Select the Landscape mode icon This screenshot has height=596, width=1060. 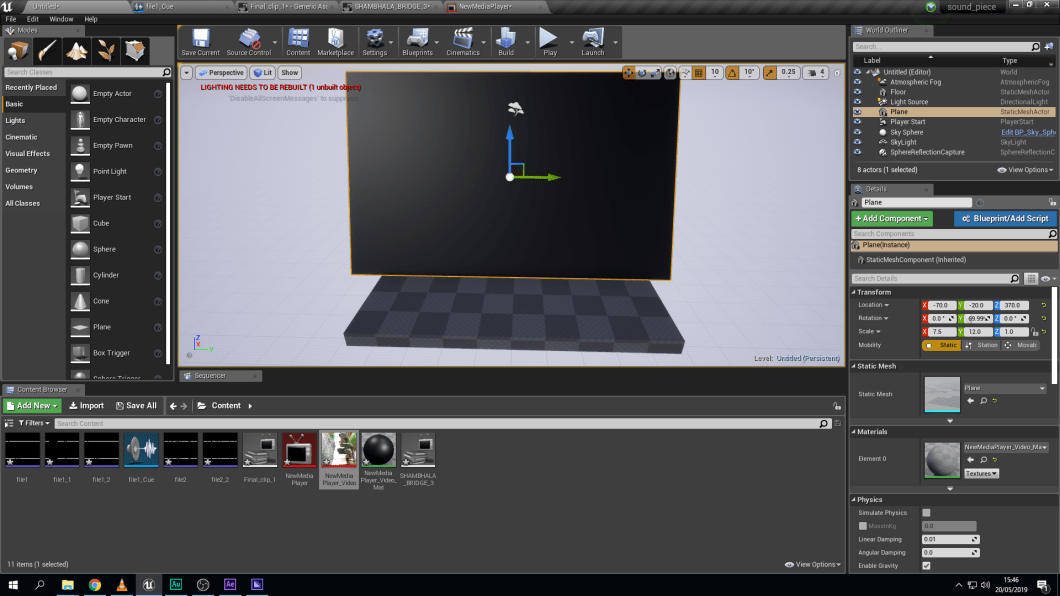[x=76, y=51]
